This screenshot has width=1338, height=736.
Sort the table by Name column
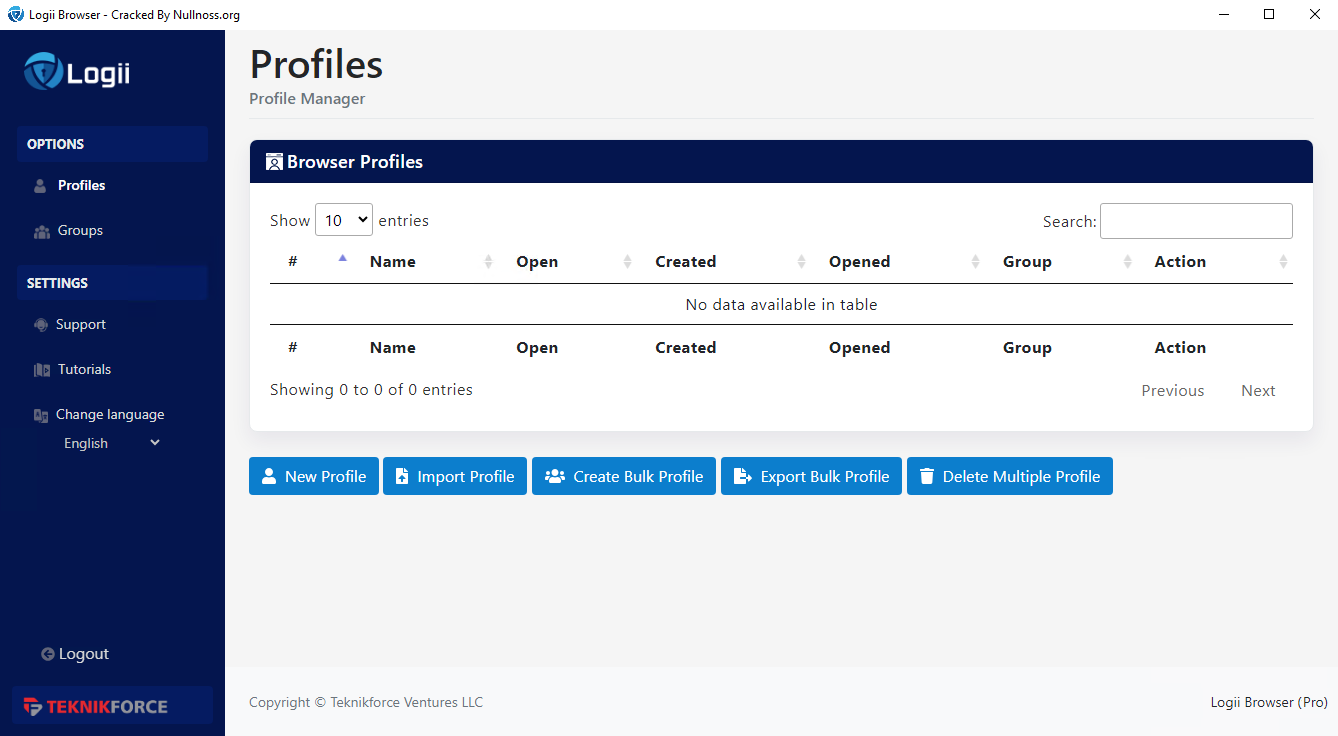(x=393, y=262)
